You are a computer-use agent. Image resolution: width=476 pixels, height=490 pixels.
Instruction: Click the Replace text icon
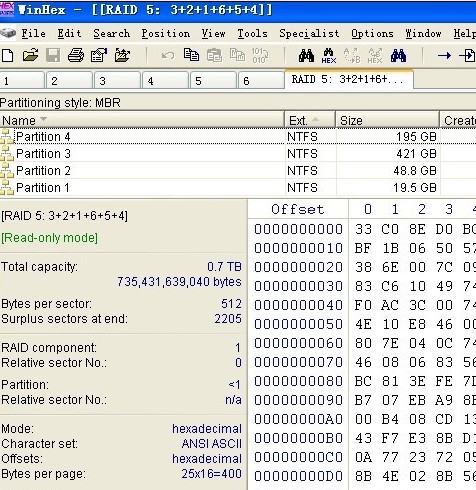point(352,56)
